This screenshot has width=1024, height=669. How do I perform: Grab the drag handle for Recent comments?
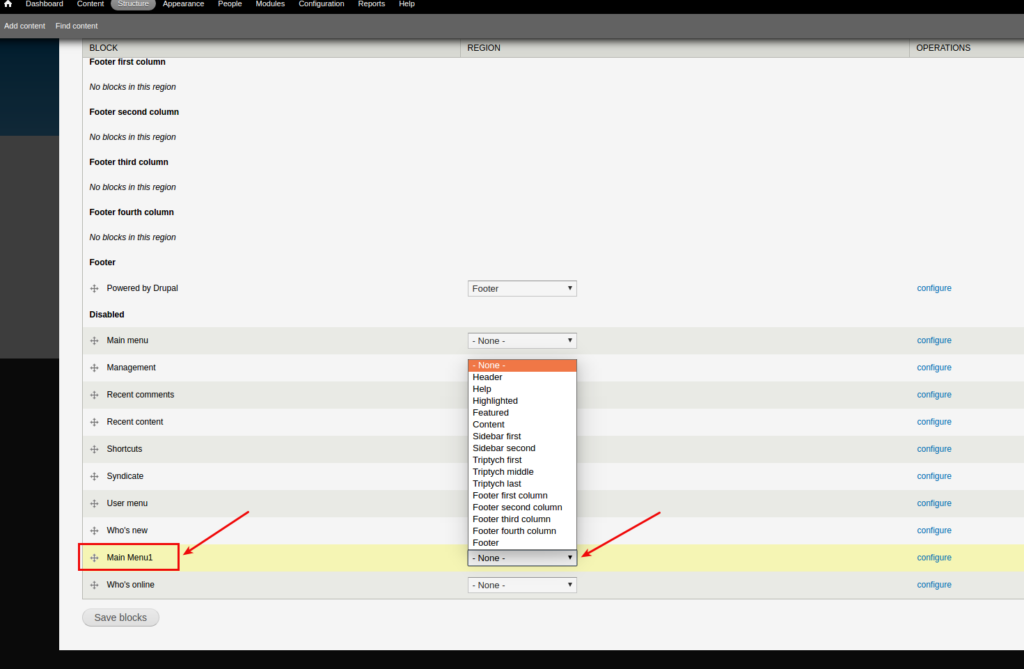tap(95, 395)
